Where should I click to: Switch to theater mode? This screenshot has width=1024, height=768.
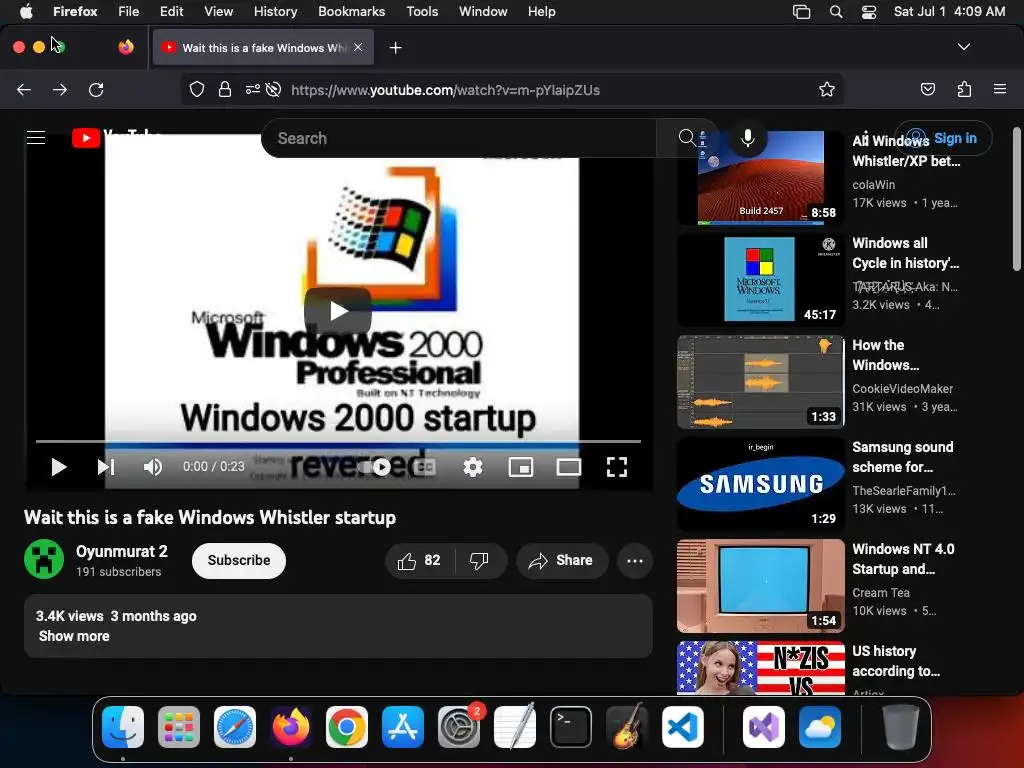pyautogui.click(x=569, y=467)
